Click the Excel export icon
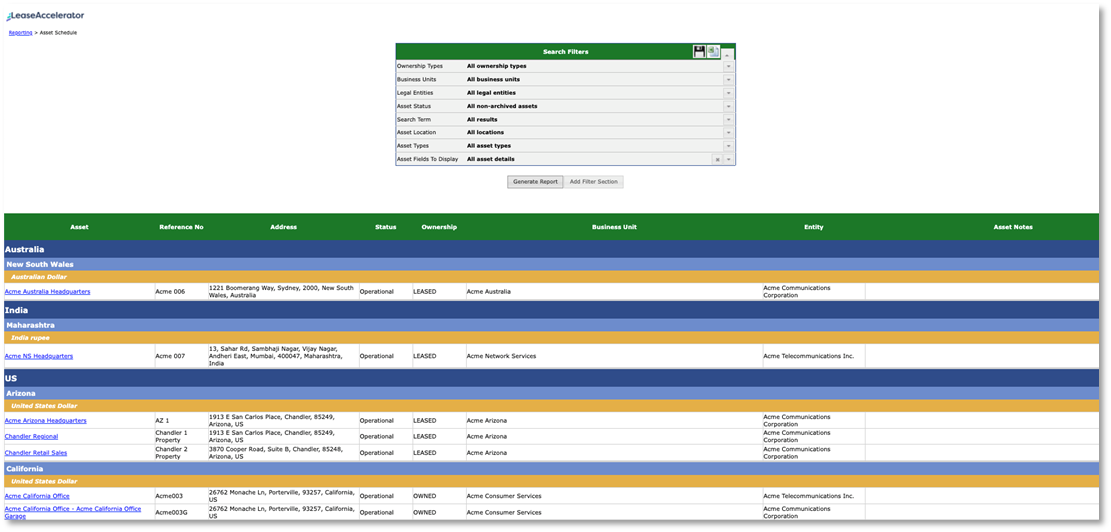Viewport: 1111px width, 532px height. (713, 51)
